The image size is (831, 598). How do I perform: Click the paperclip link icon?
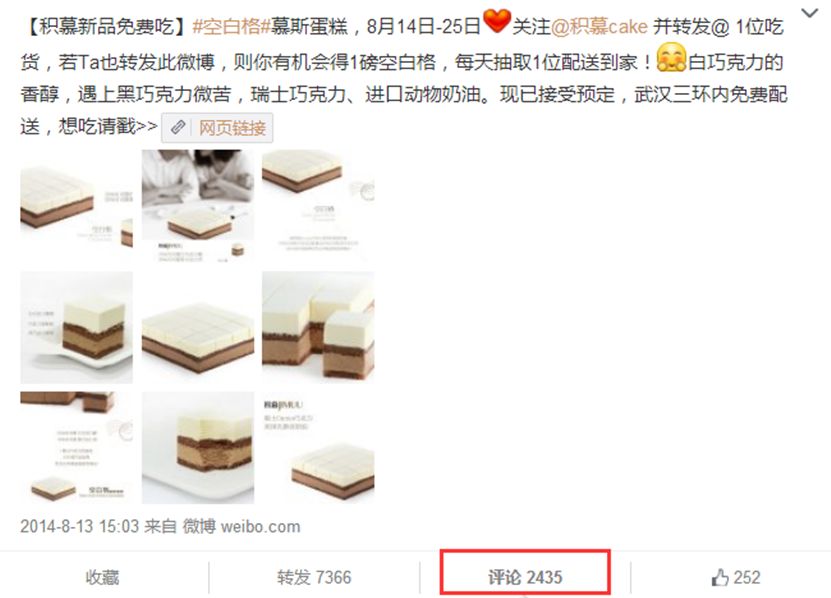tap(178, 128)
